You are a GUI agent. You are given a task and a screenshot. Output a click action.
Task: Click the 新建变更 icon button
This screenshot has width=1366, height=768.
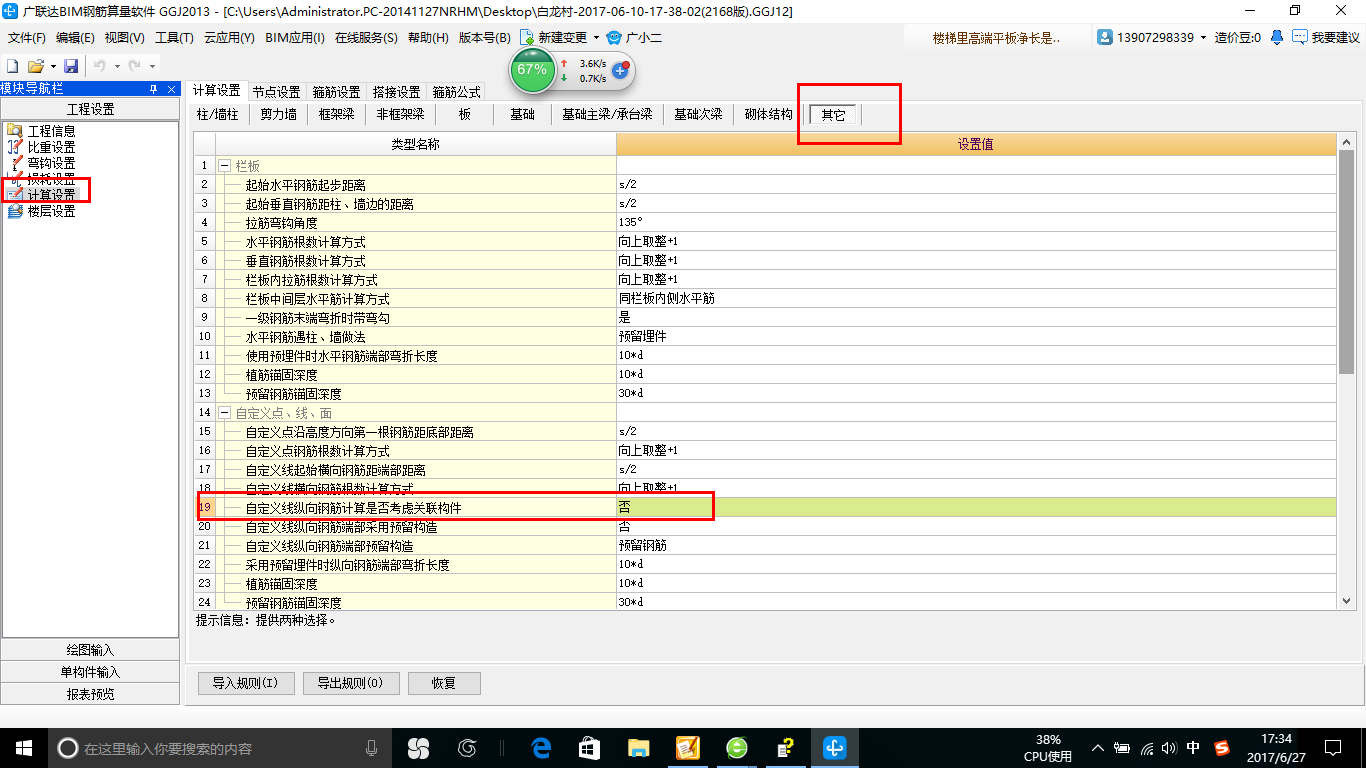(x=553, y=37)
